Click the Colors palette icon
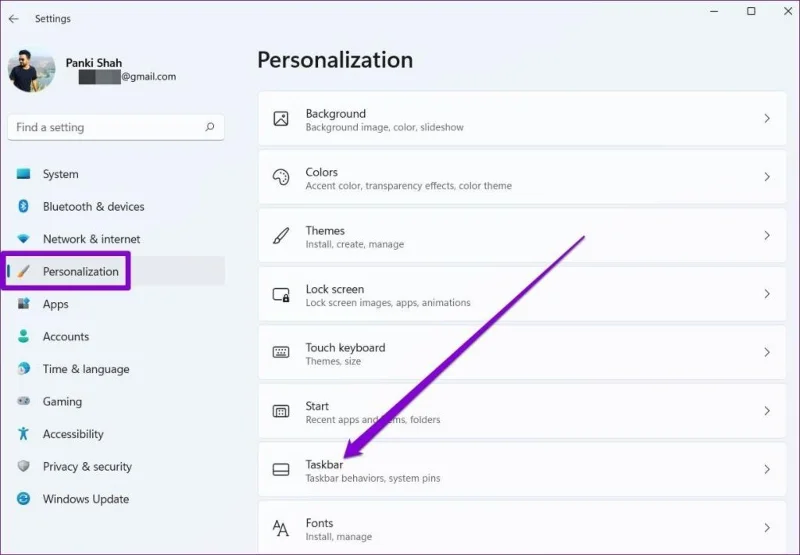Viewport: 800px width, 555px height. [x=281, y=177]
